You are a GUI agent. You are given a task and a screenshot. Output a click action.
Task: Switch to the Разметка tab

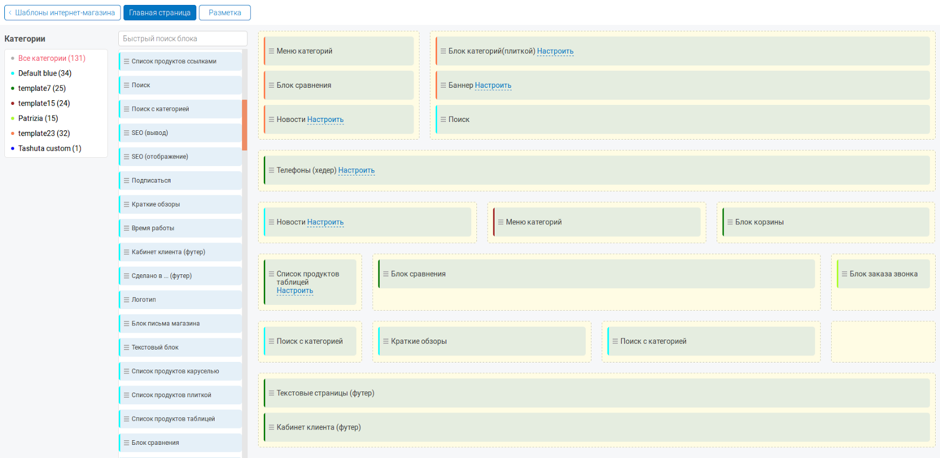coord(224,13)
